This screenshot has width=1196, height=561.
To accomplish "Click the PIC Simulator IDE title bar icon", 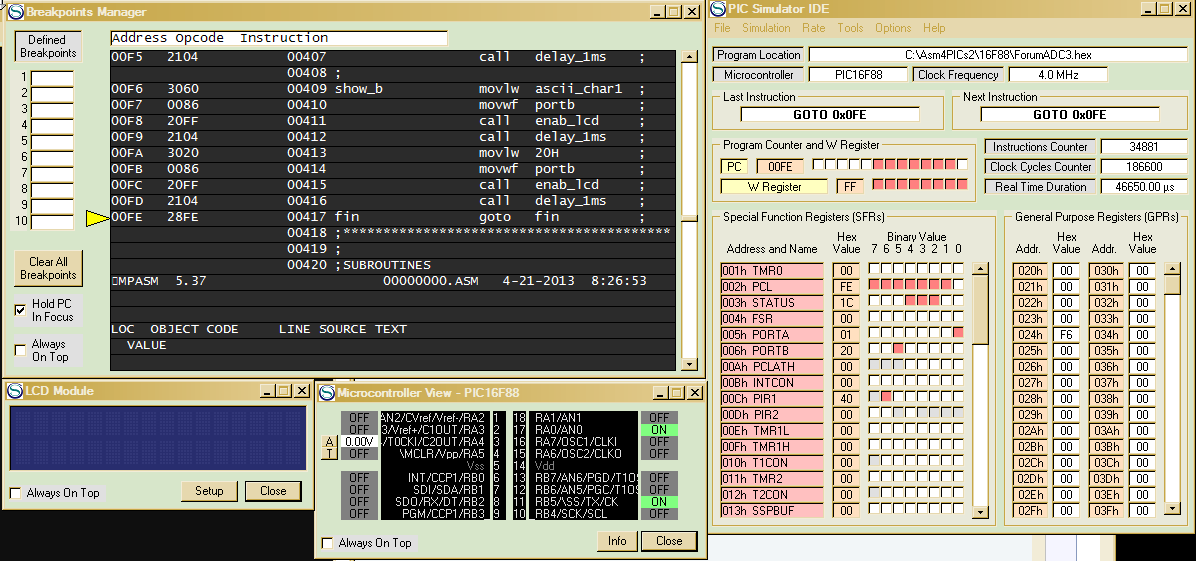I will pos(719,8).
